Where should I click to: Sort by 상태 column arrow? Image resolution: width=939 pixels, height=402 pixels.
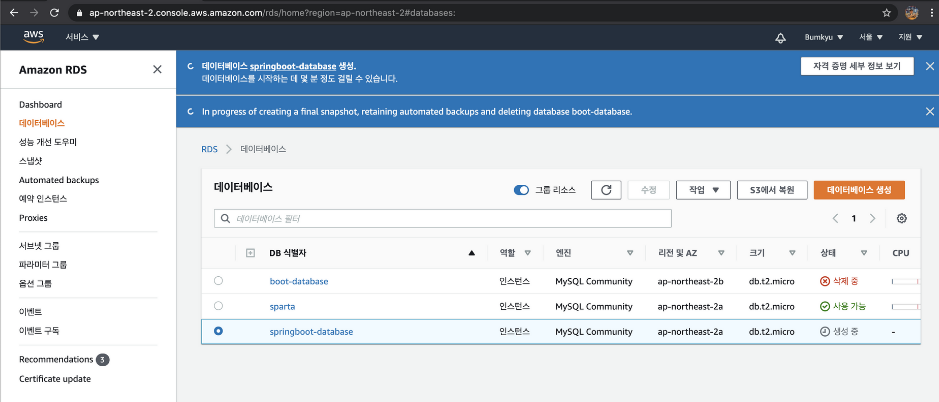tap(864, 253)
